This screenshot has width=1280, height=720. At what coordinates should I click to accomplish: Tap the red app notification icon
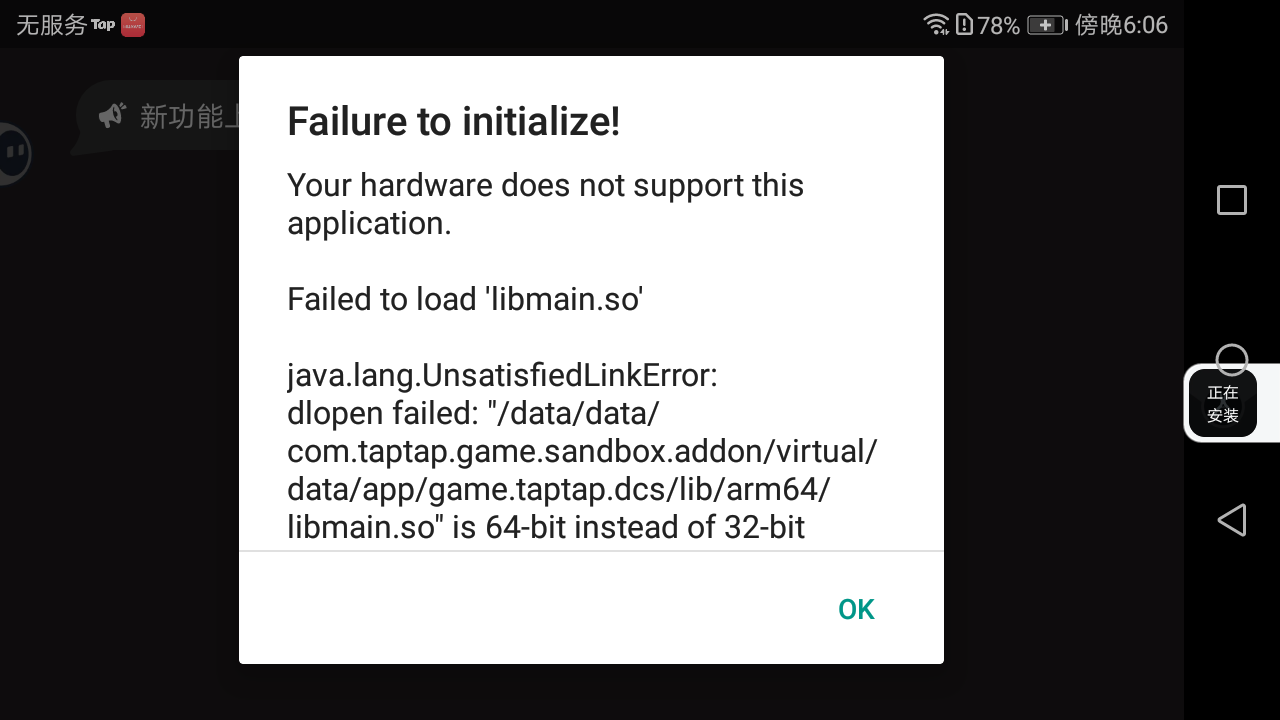pyautogui.click(x=133, y=25)
